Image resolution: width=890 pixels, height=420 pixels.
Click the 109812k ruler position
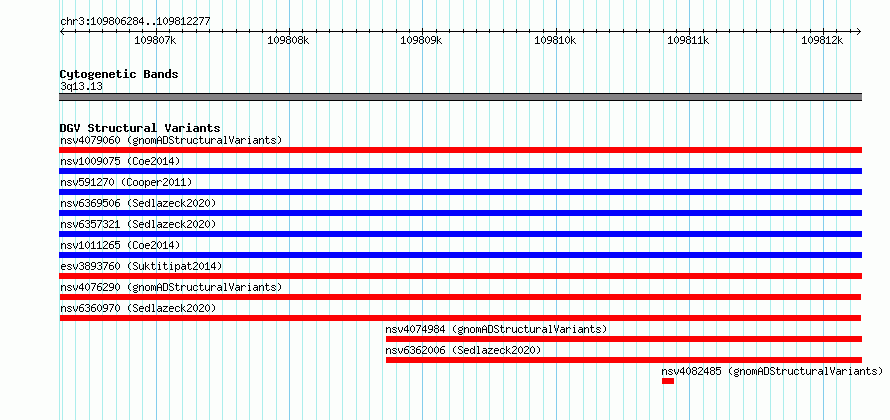click(x=823, y=40)
